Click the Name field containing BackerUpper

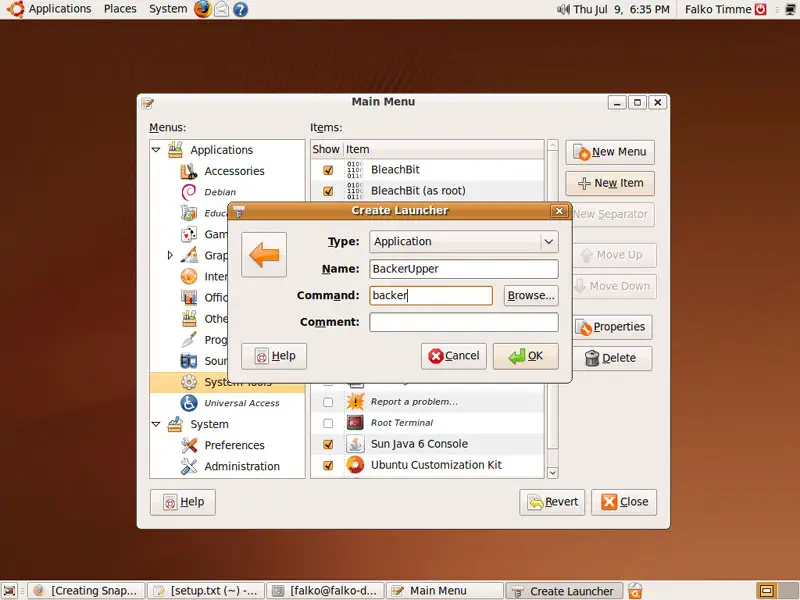(464, 269)
